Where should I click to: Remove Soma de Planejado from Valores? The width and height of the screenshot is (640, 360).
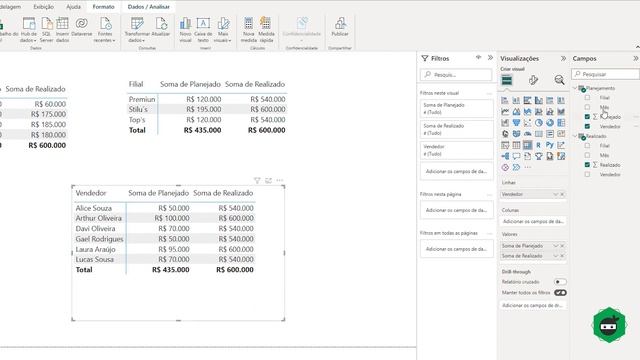tap(562, 246)
